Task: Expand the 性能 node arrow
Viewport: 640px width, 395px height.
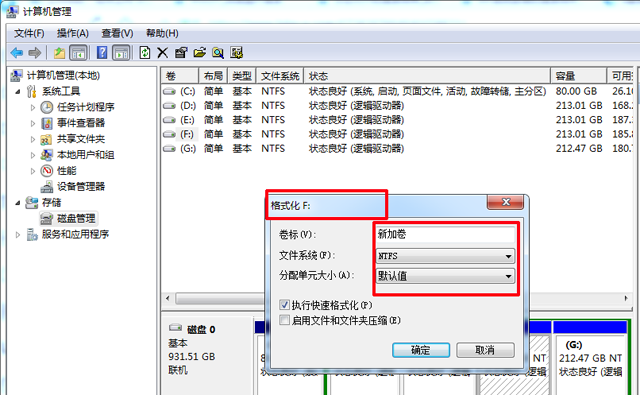Action: click(x=33, y=171)
